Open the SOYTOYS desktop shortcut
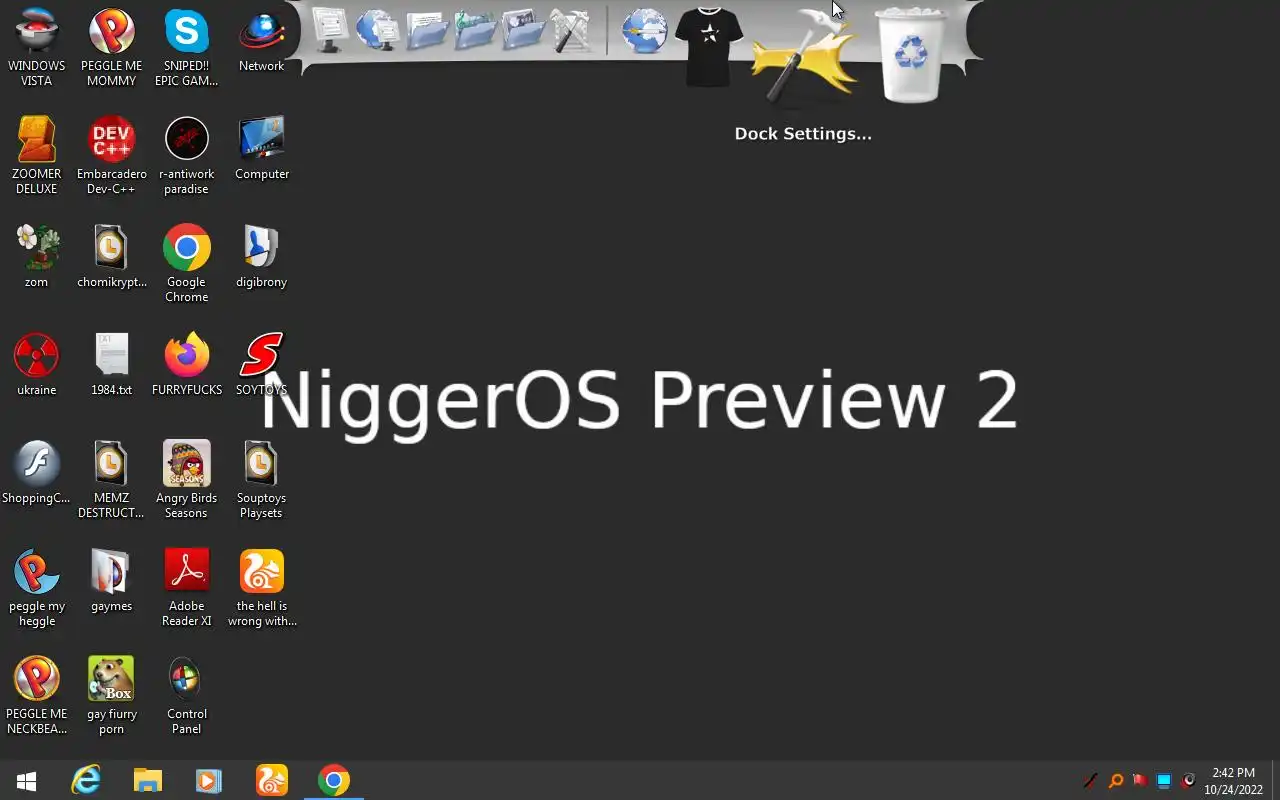Screen dimensions: 1280x800 tap(261, 365)
